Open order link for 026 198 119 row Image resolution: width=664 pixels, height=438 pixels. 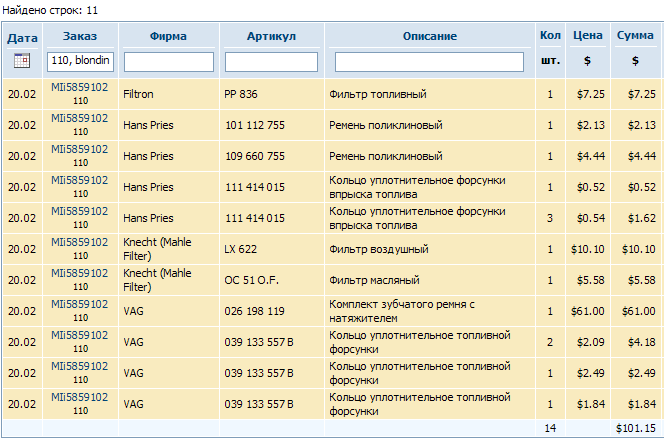click(80, 305)
